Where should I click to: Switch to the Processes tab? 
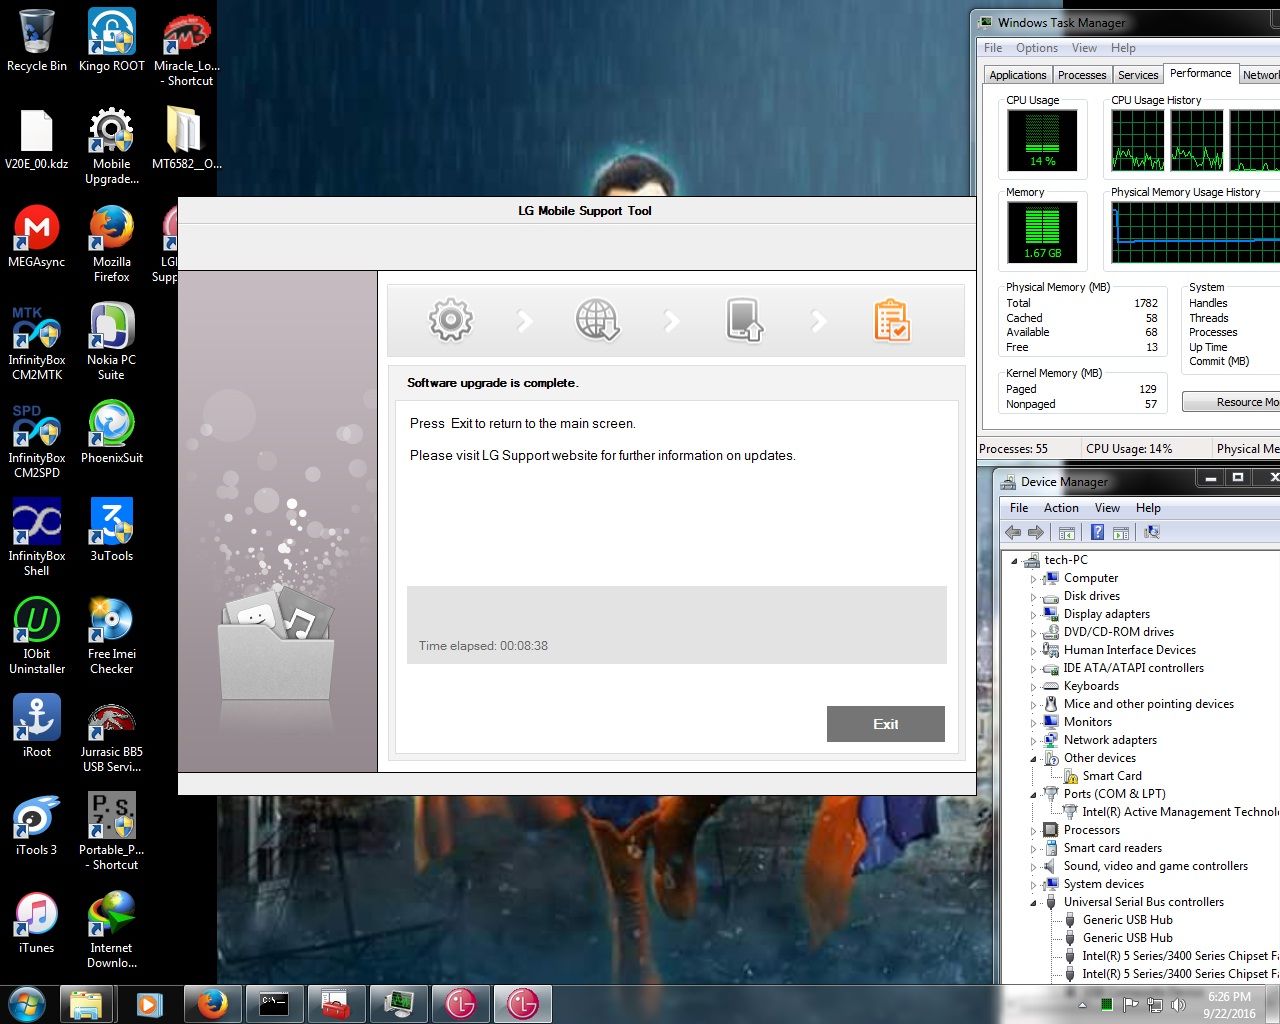tap(1081, 75)
